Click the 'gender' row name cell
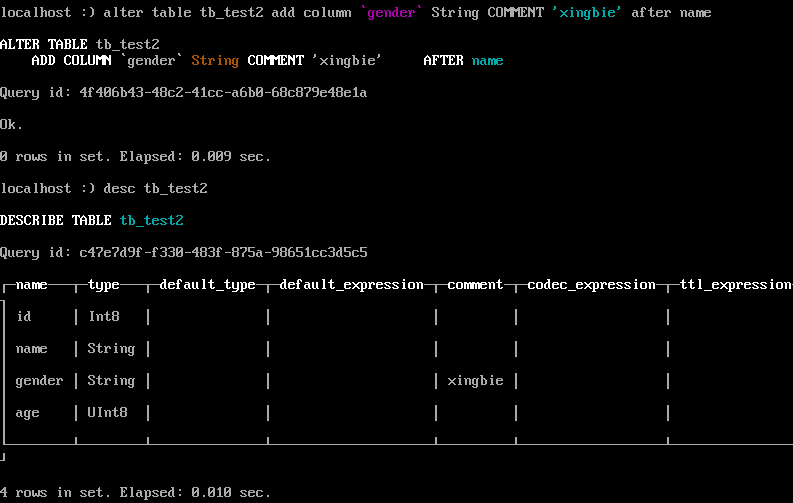 point(39,381)
